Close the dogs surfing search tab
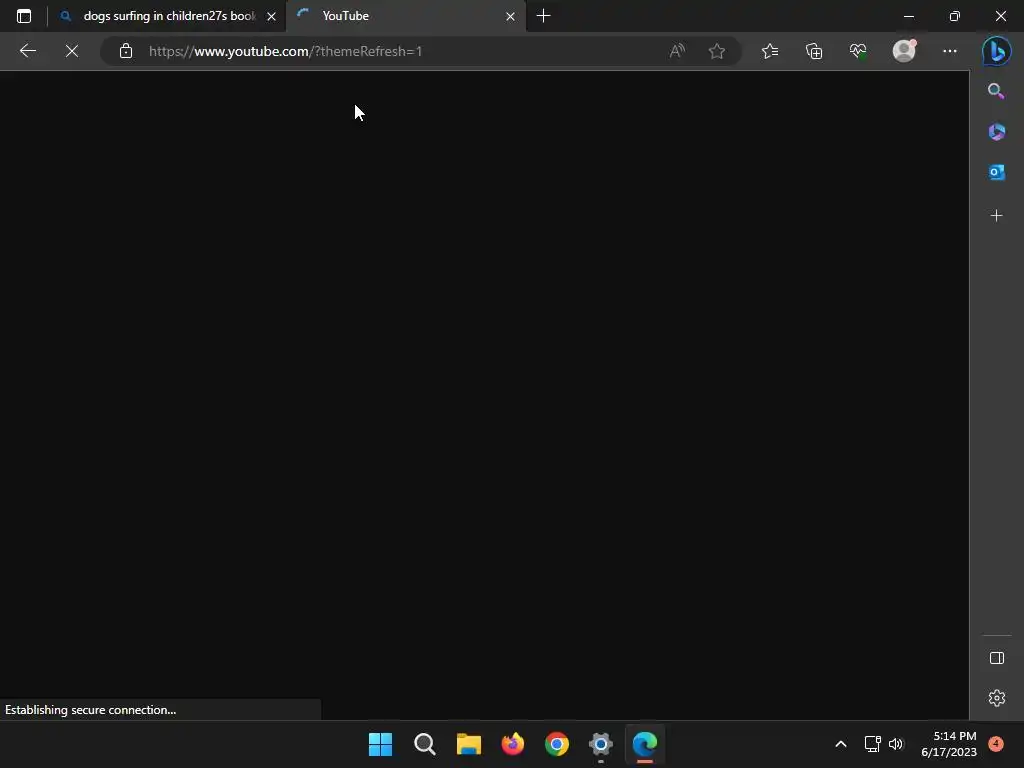 tap(272, 16)
